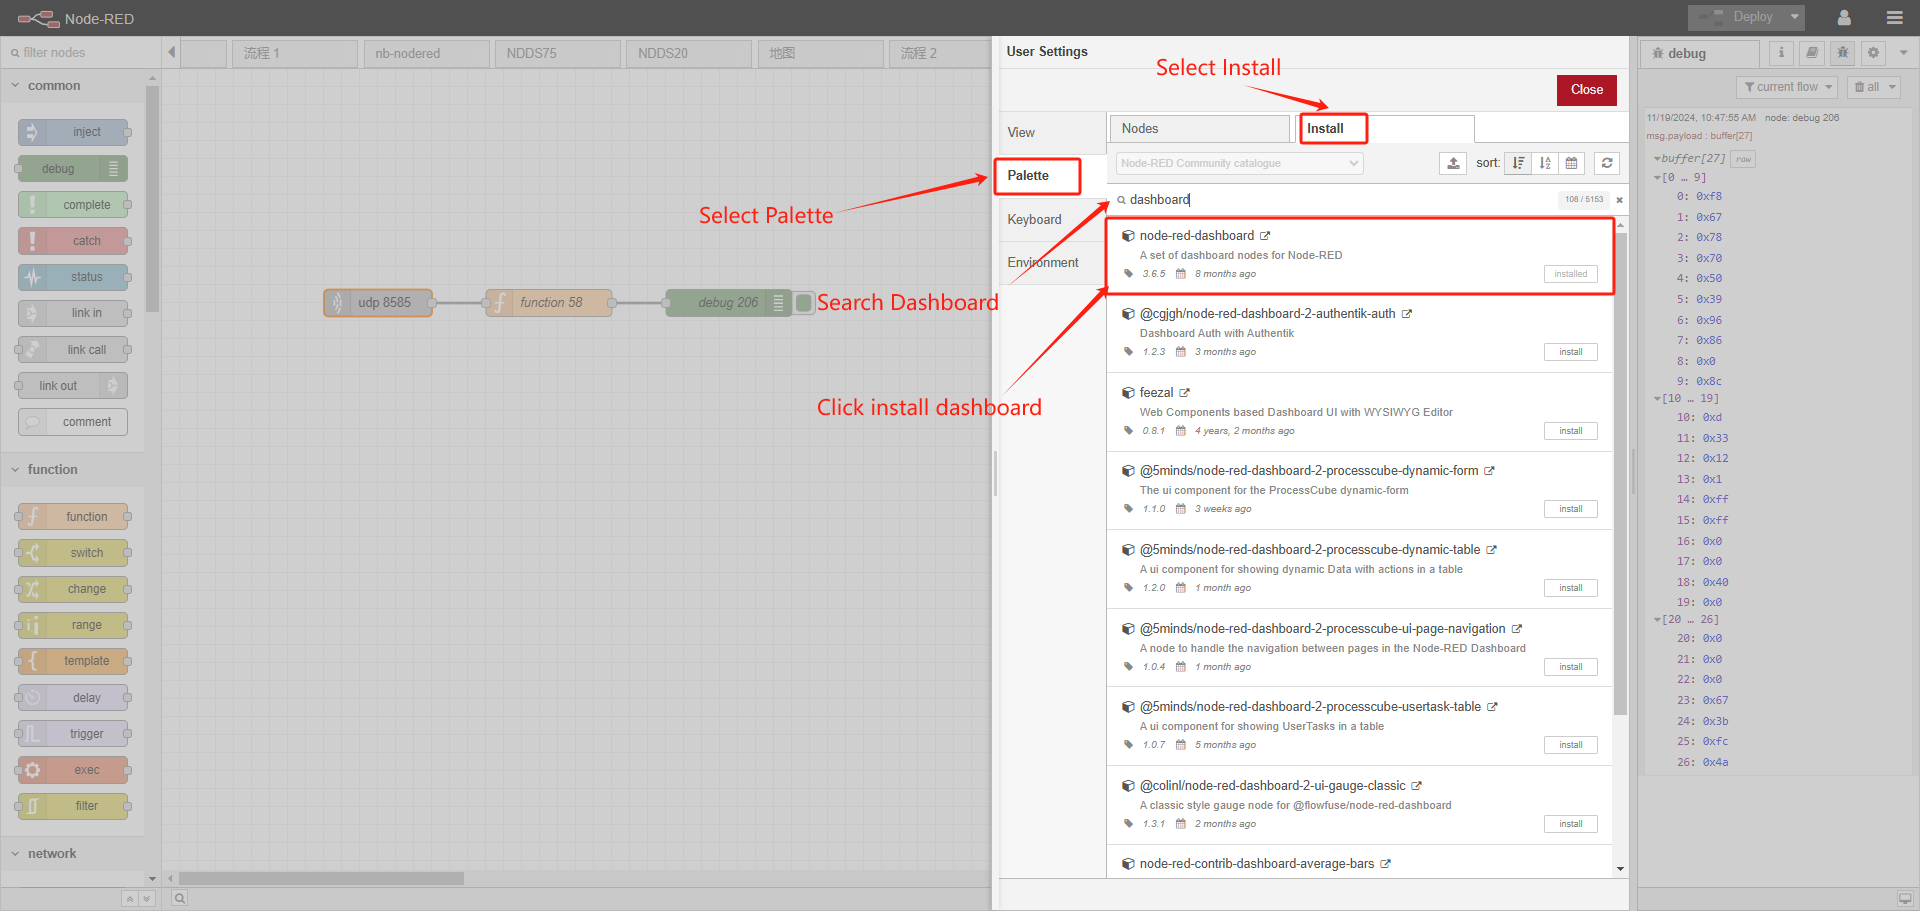This screenshot has height=911, width=1920.
Task: Refresh the module catalogue list
Action: [x=1606, y=163]
